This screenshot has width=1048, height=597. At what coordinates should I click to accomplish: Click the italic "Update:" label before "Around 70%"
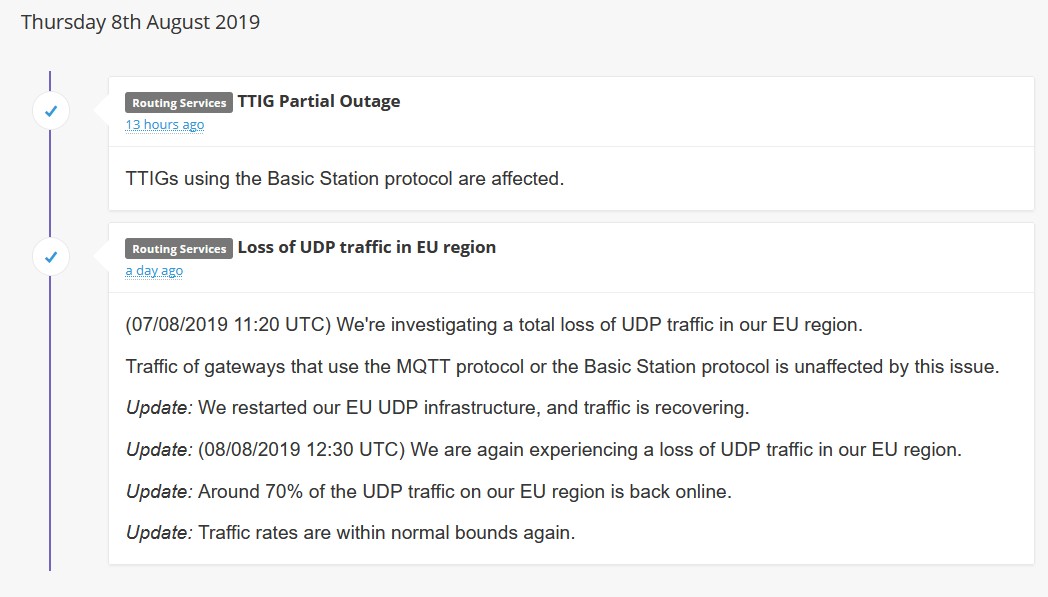[x=159, y=492]
